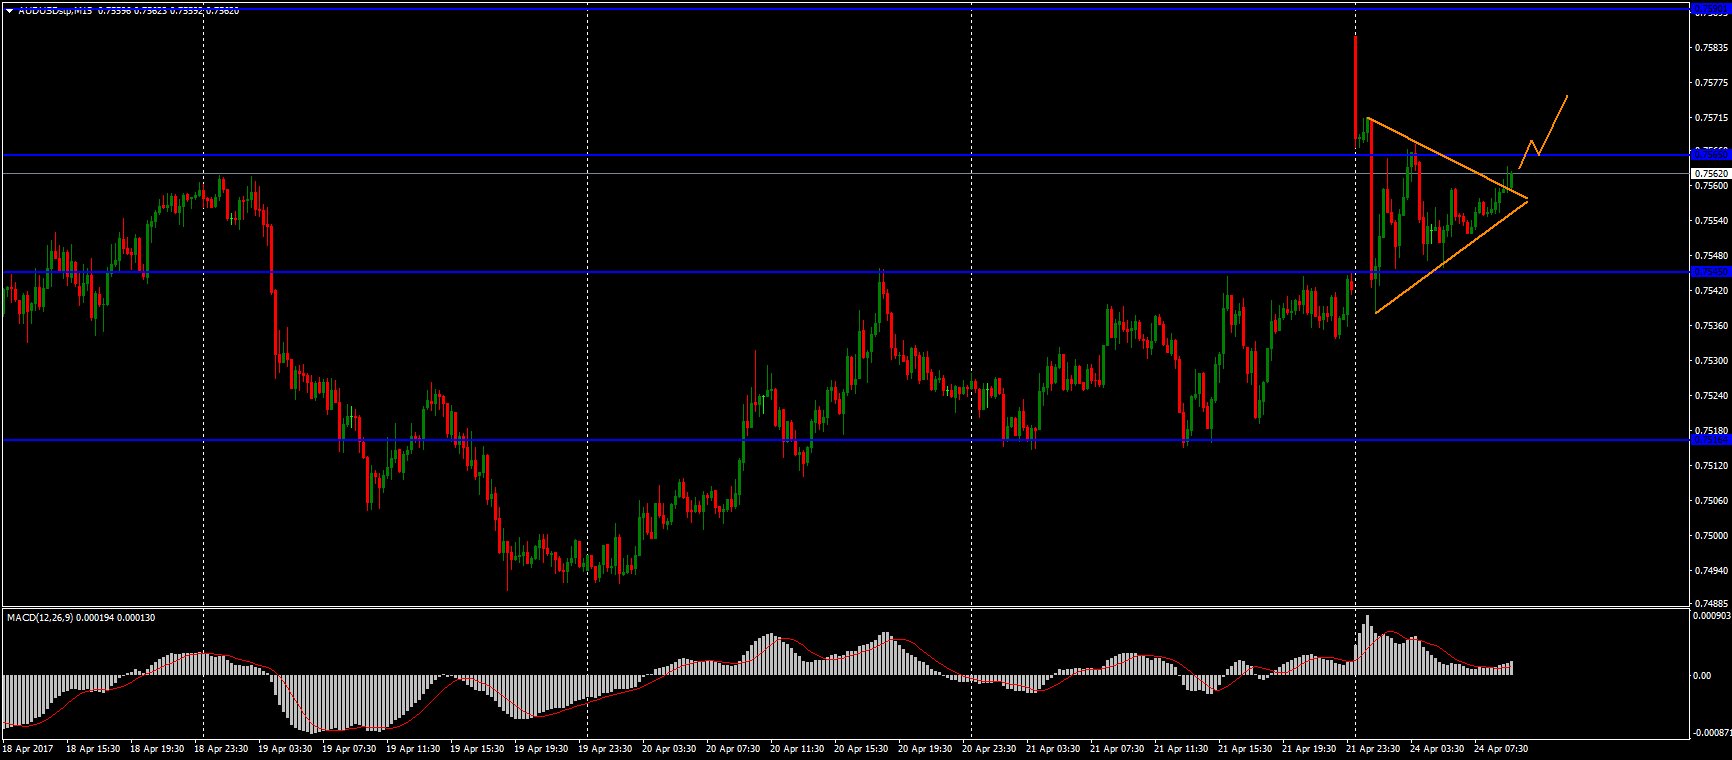Image resolution: width=1732 pixels, height=760 pixels.
Task: Click the 21 Apr 07:30 time label
Action: click(1117, 748)
